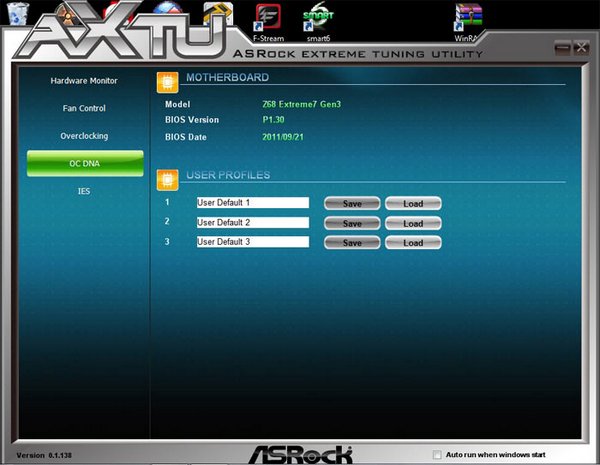
Task: Open the WinRAR desktop shortcut
Action: (468, 22)
